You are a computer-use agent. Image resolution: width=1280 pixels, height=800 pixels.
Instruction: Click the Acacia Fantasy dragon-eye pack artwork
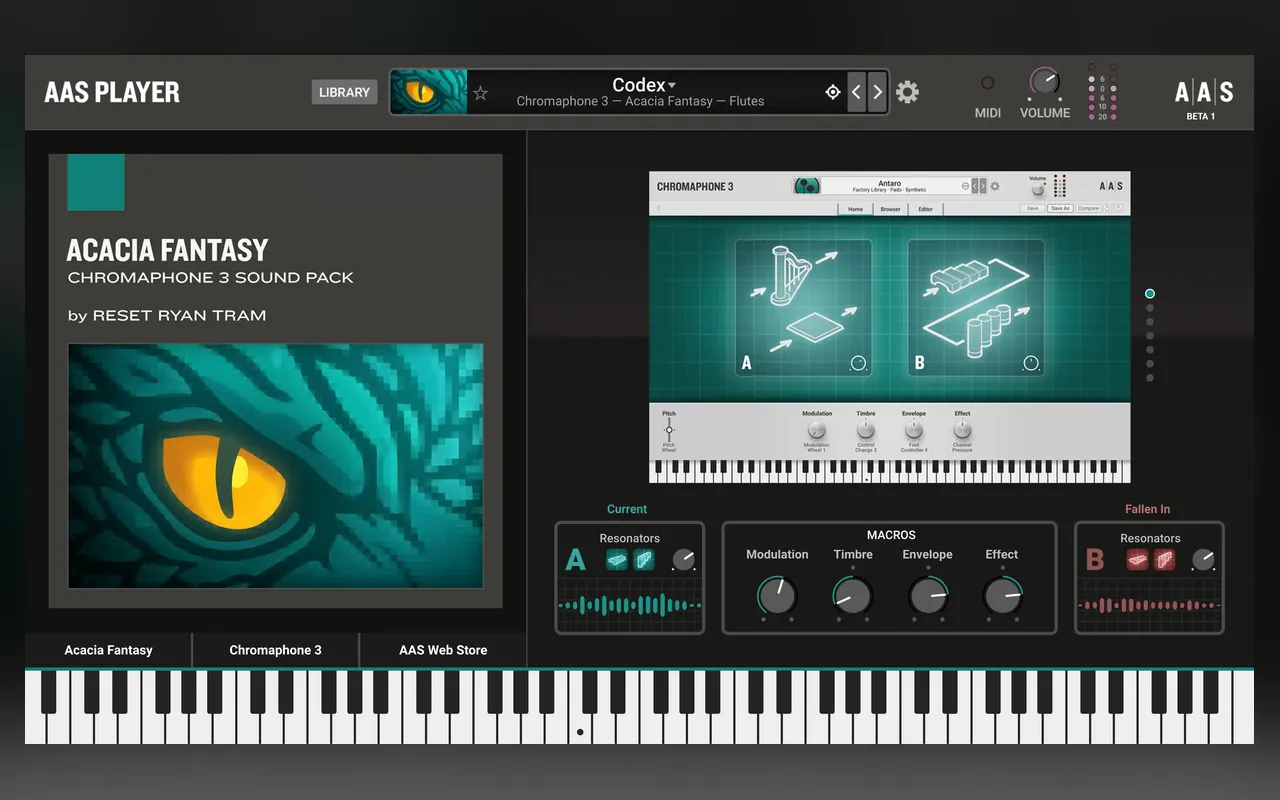click(x=276, y=466)
